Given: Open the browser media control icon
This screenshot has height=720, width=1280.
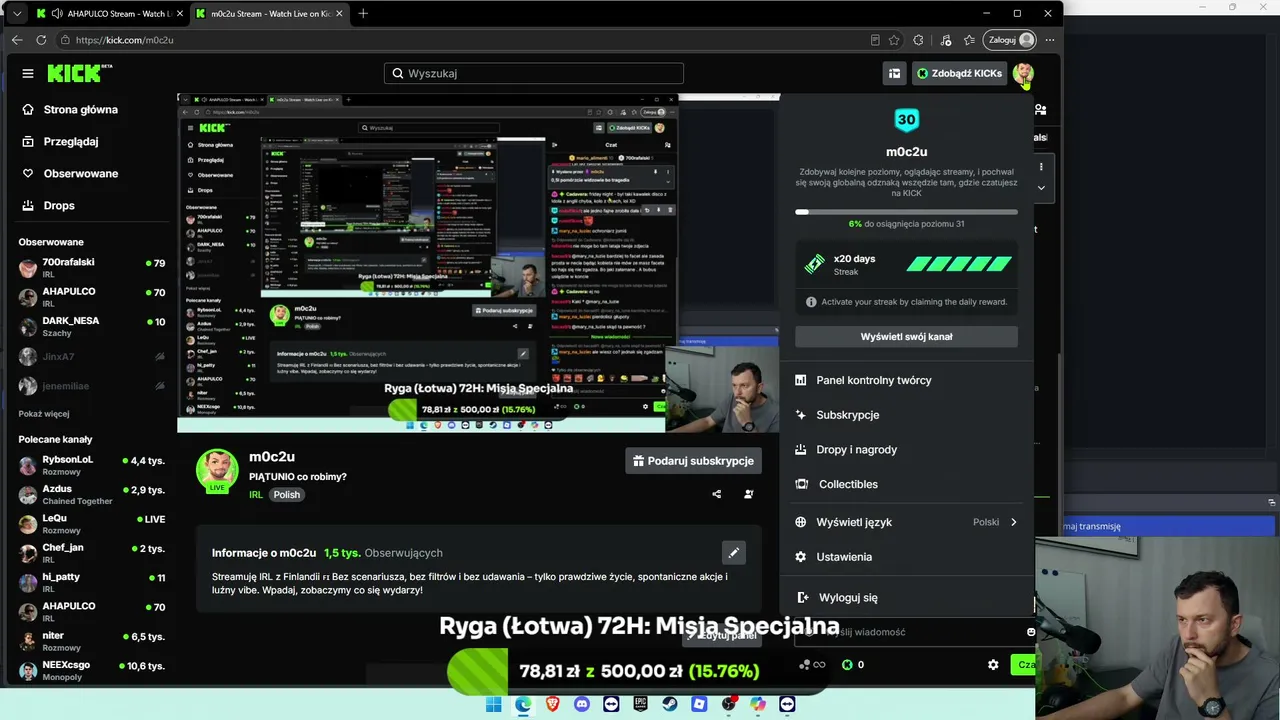Looking at the screenshot, I should pos(945,40).
